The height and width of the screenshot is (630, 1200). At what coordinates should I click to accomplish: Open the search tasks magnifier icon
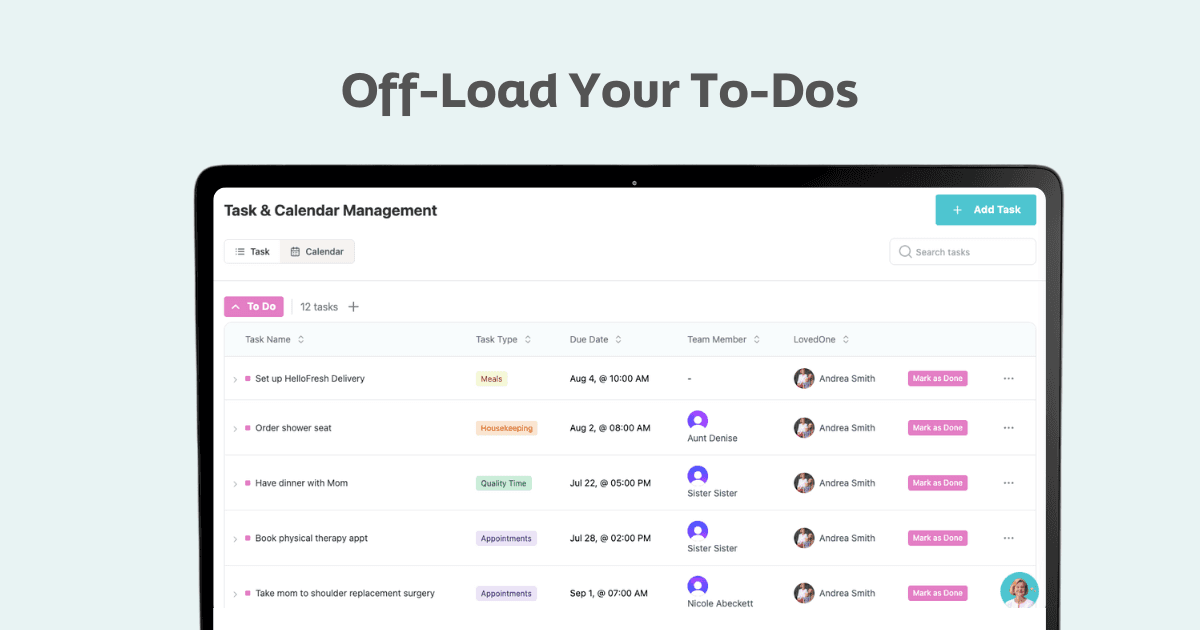[904, 251]
